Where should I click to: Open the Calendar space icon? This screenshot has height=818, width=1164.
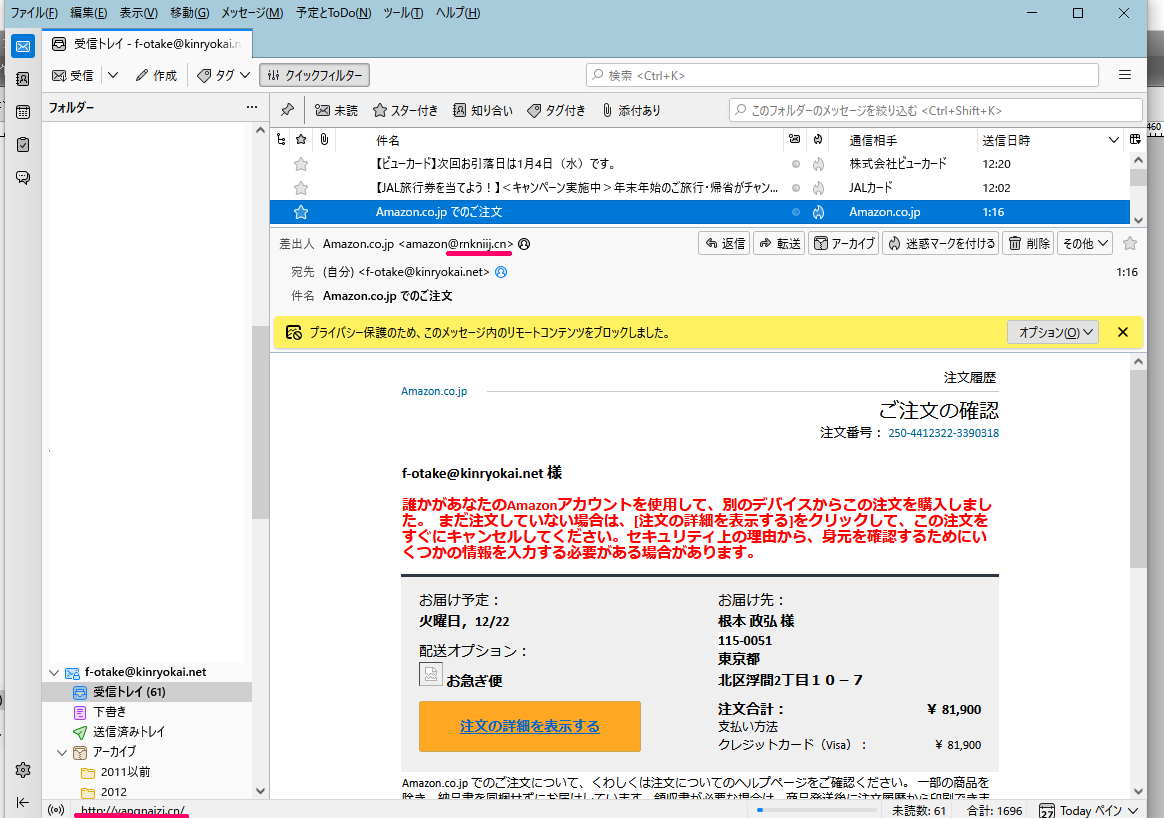(23, 112)
